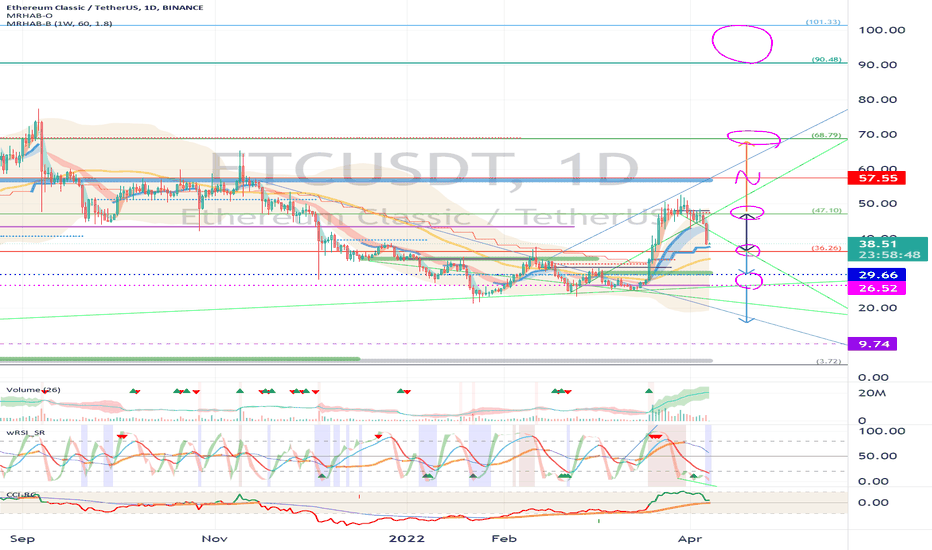Click the 90.00 price axis tick
The height and width of the screenshot is (550, 932).
pyautogui.click(x=877, y=65)
